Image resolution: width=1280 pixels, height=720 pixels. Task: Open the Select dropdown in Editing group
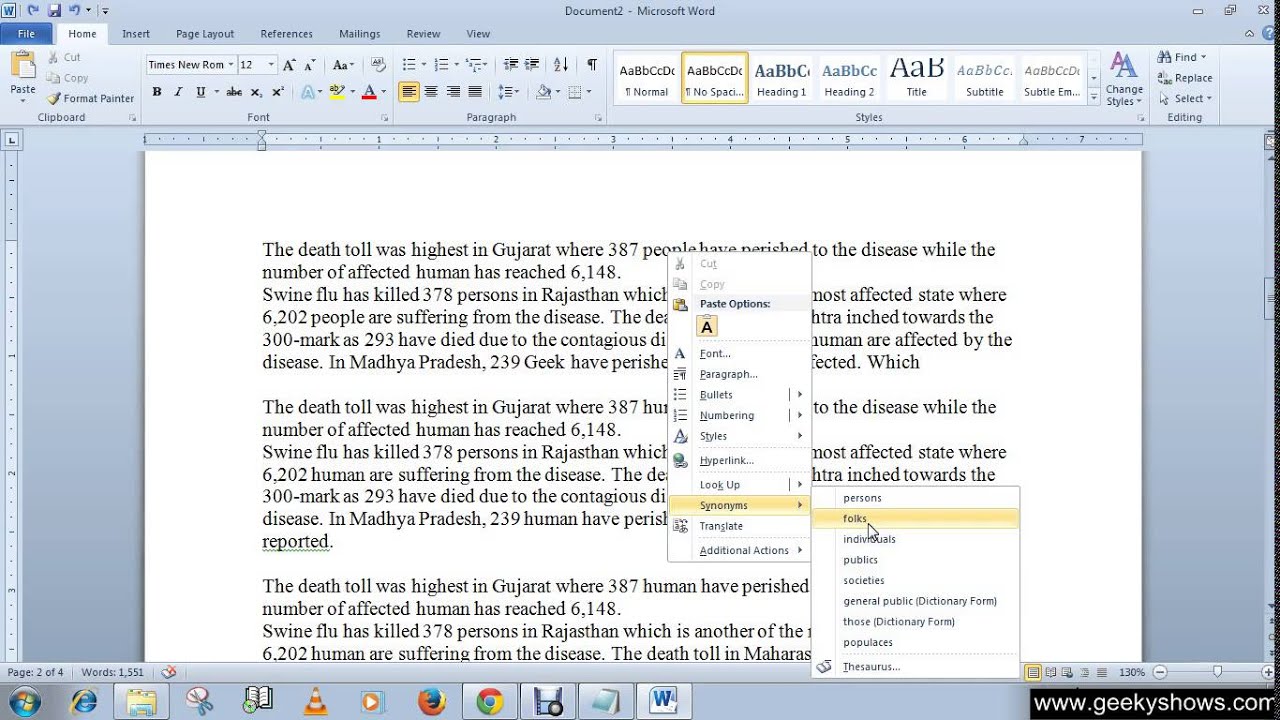[1186, 98]
